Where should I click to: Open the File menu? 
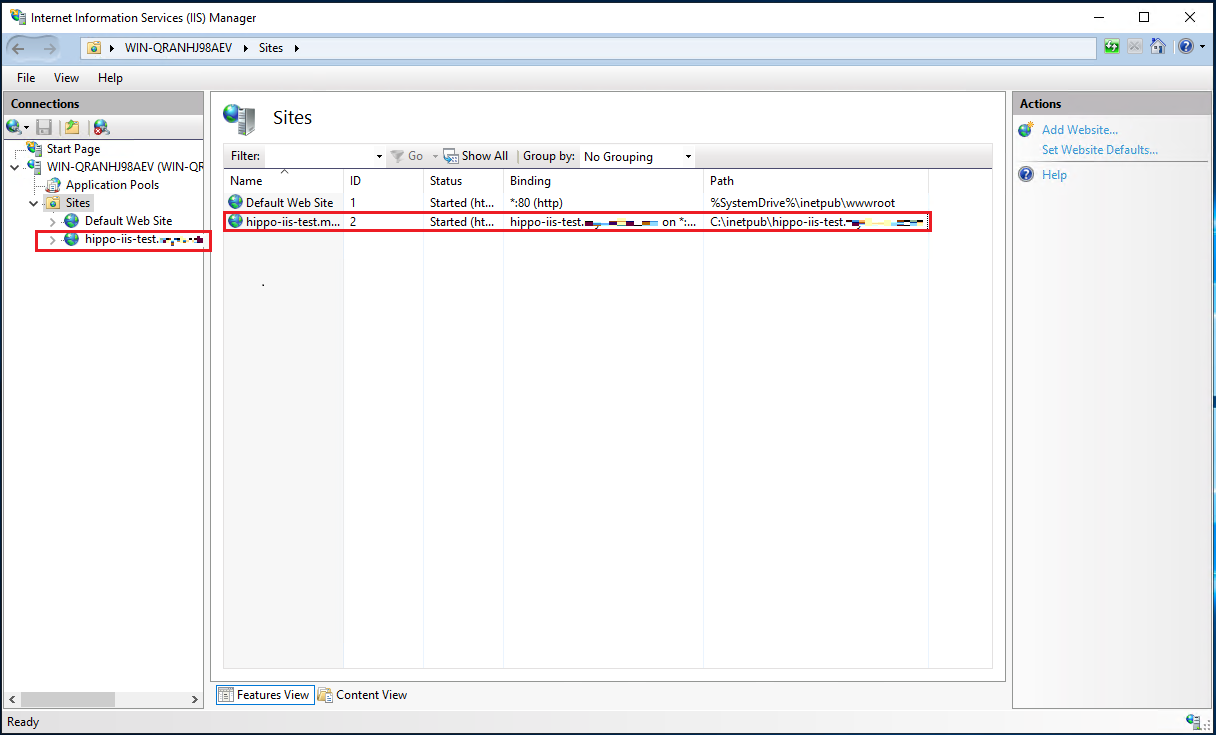pos(26,78)
